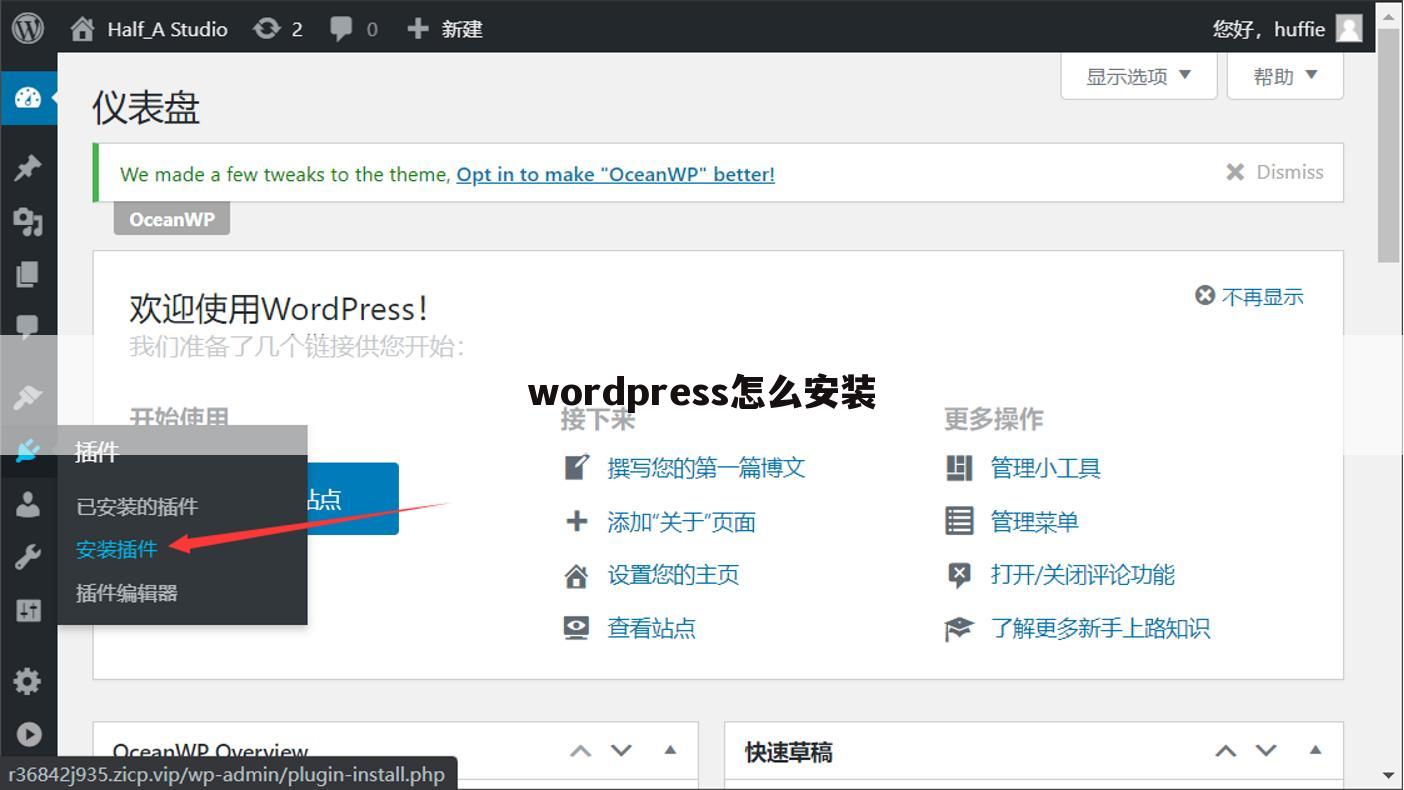Expand the 显示选项 screen options dropdown

click(x=1139, y=76)
